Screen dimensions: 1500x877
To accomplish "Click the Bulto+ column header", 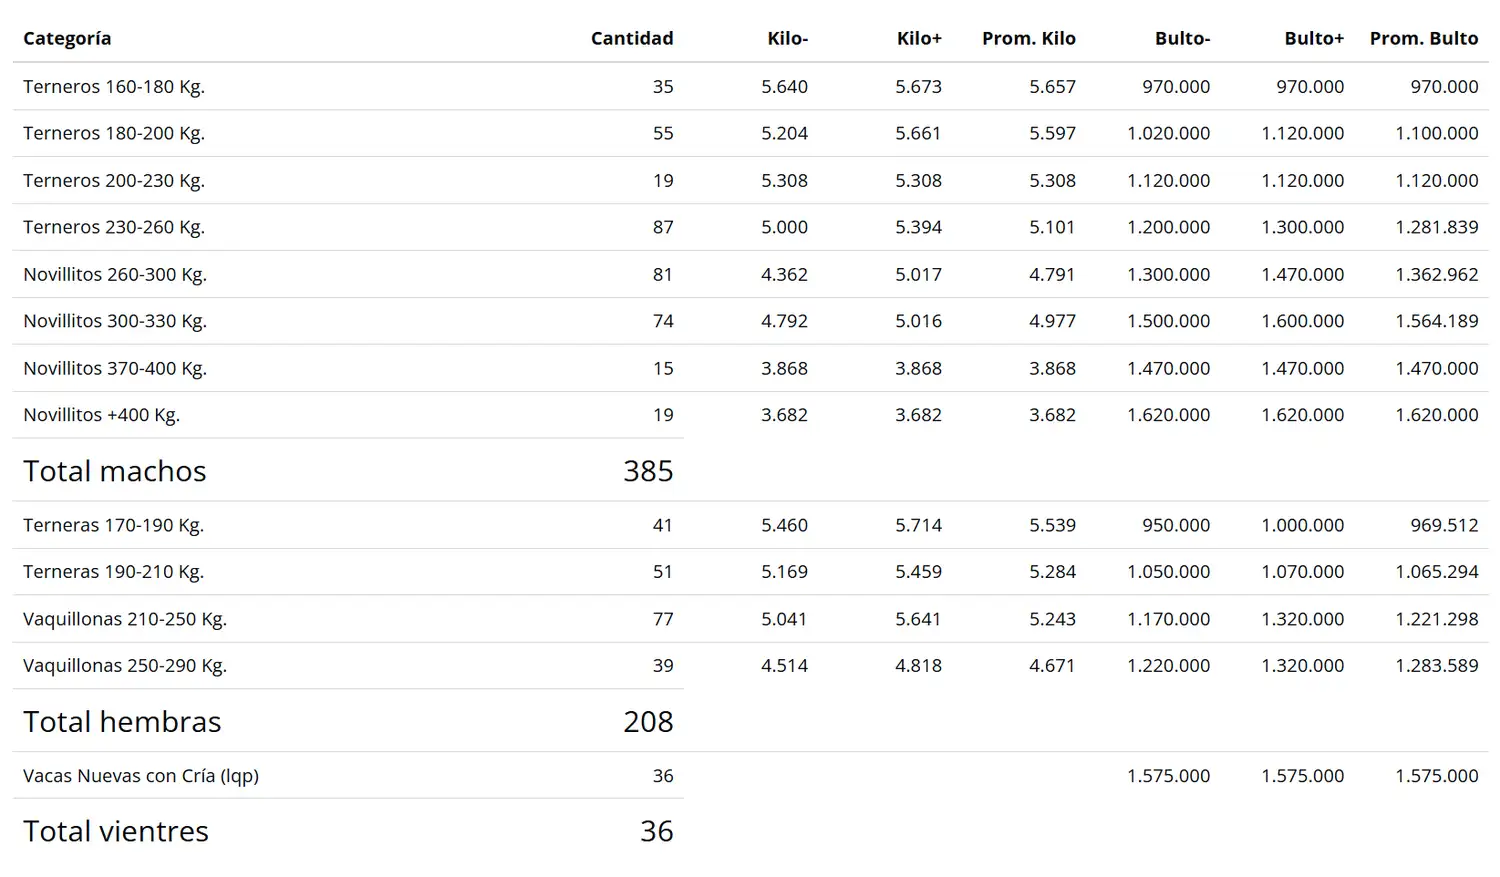I will [1314, 38].
